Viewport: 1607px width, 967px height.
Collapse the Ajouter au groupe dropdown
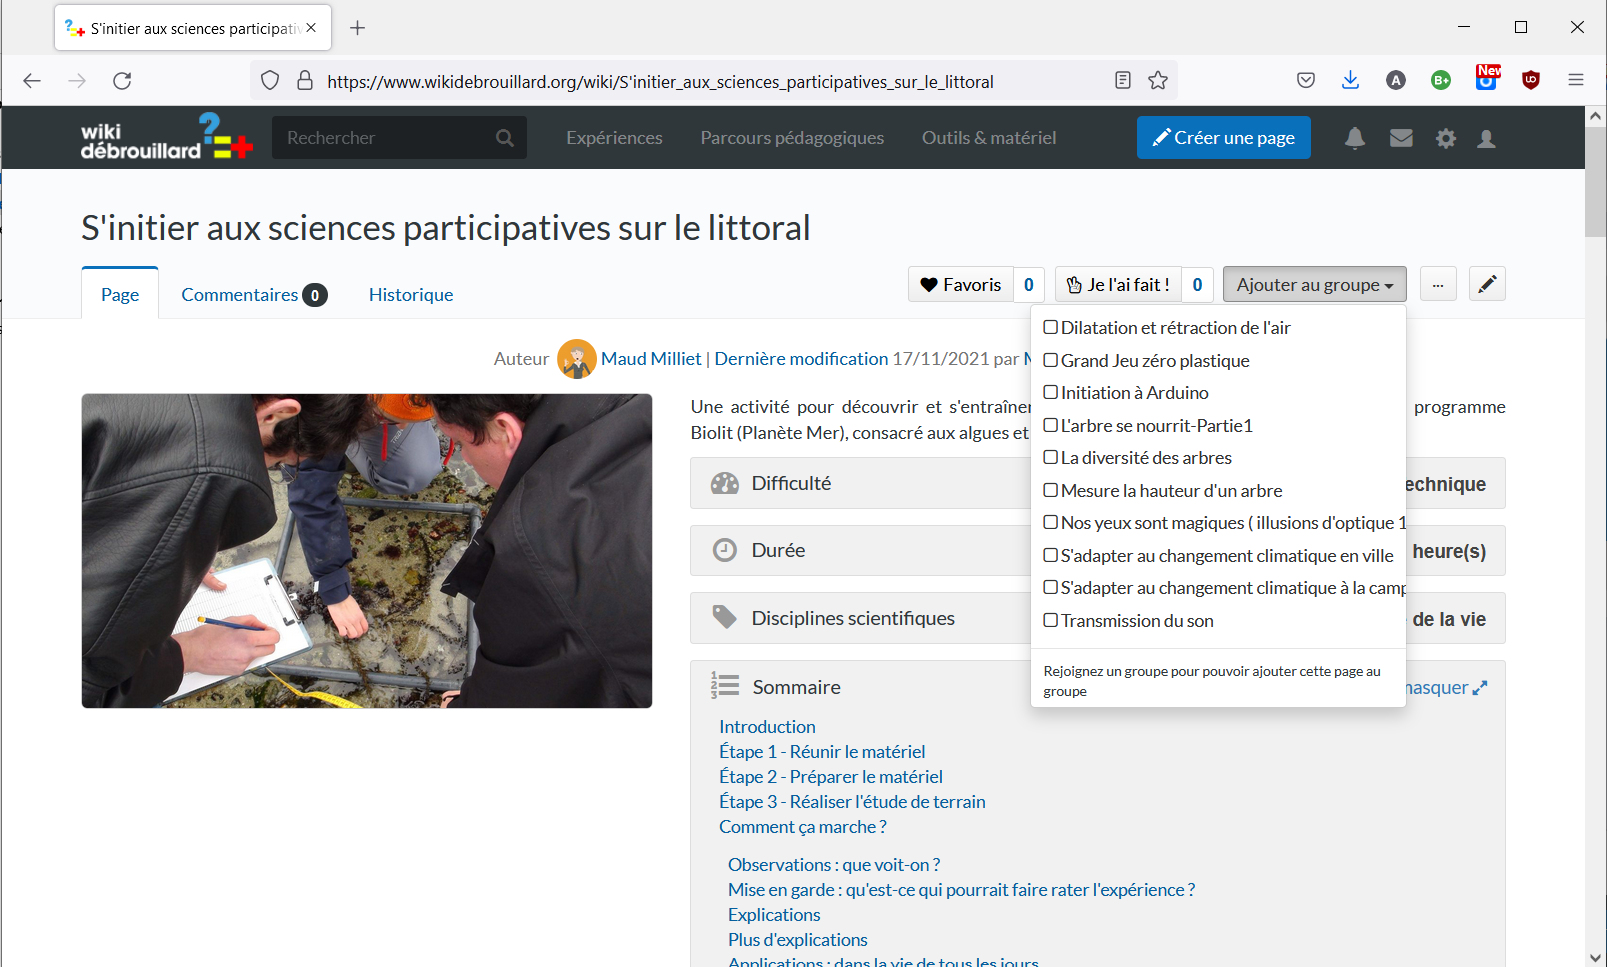coord(1314,285)
